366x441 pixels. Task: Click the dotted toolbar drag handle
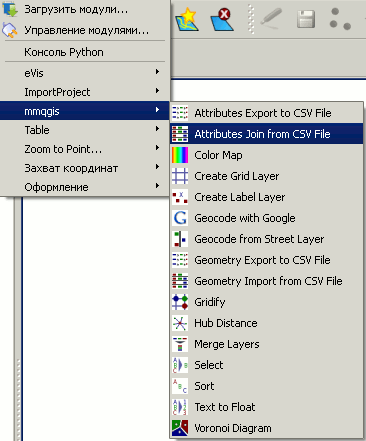pyautogui.click(x=251, y=19)
